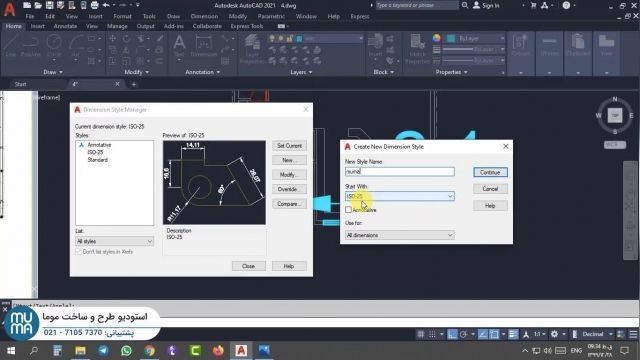Open the shopping cart icon in title bar

pos(533,5)
